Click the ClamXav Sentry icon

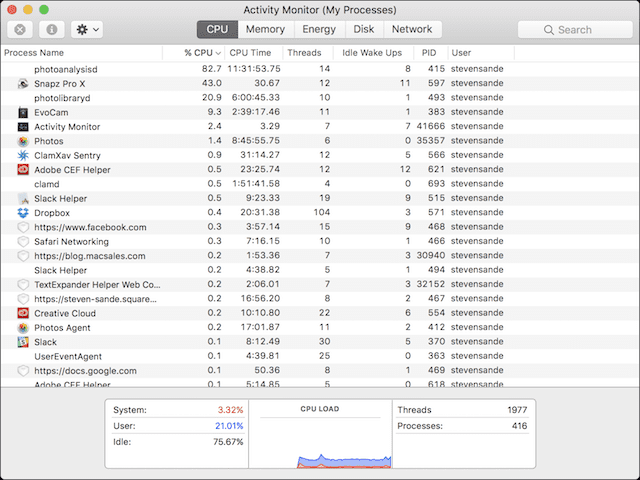tap(23, 156)
